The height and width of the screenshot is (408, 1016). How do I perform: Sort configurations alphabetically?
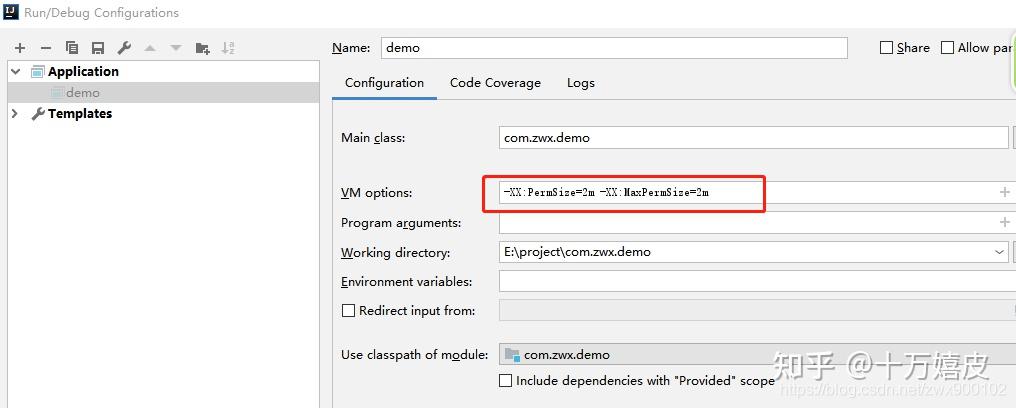(x=228, y=48)
